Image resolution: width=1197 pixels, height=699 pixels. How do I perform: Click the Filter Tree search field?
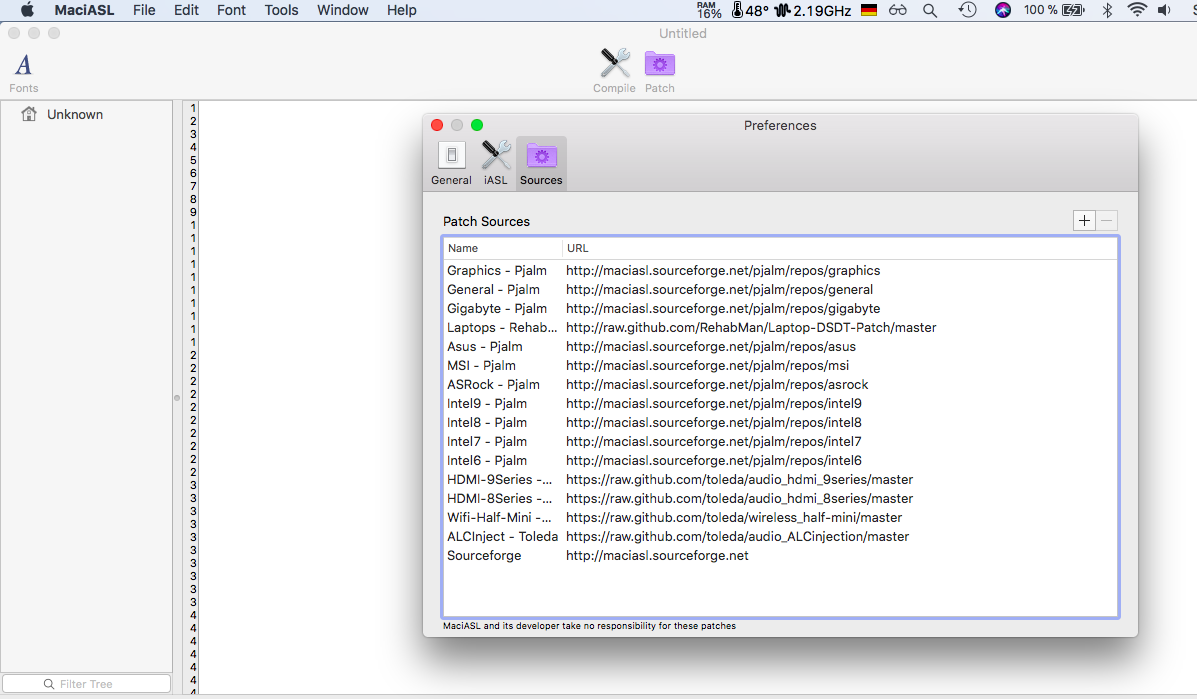tap(86, 684)
